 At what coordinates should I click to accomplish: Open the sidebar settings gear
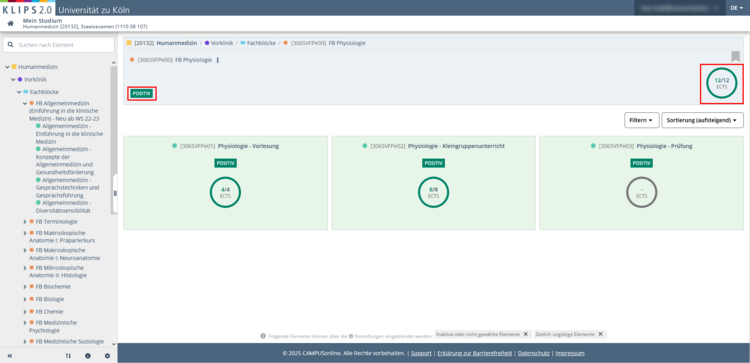point(107,356)
